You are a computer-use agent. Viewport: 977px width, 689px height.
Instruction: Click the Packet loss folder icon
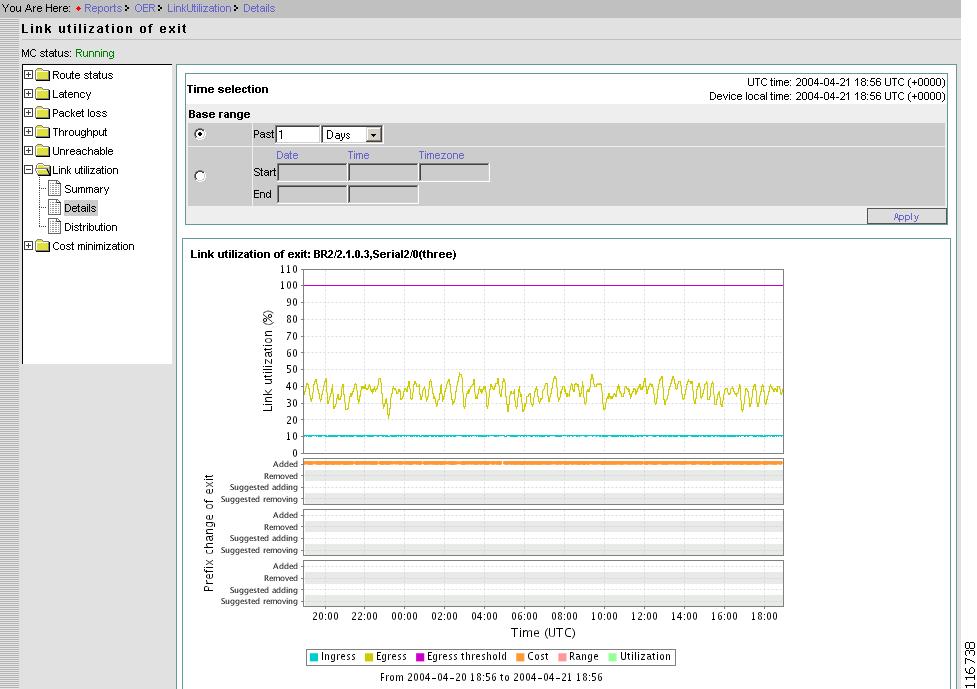[x=43, y=113]
